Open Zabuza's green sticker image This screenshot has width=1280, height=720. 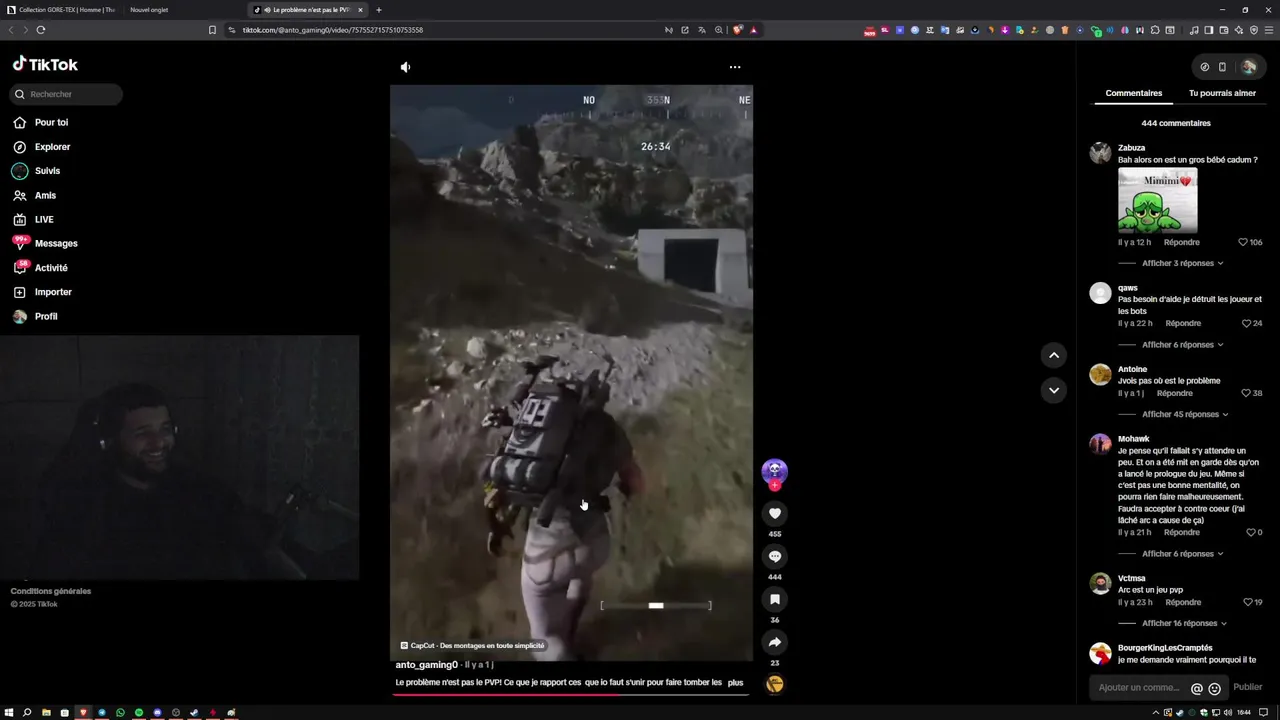point(1157,200)
